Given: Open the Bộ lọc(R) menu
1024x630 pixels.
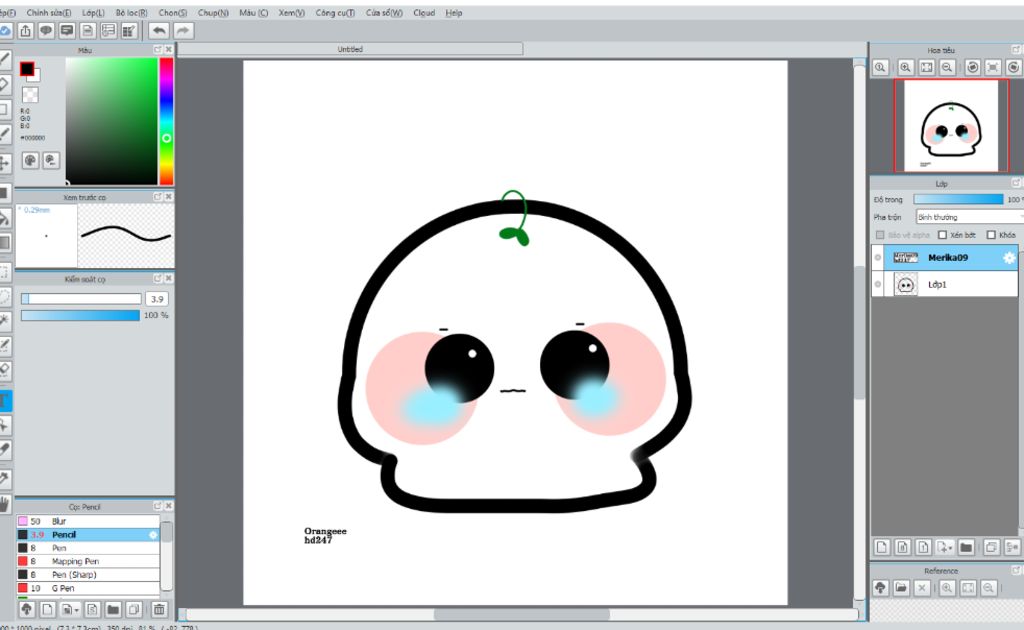Looking at the screenshot, I should point(131,13).
